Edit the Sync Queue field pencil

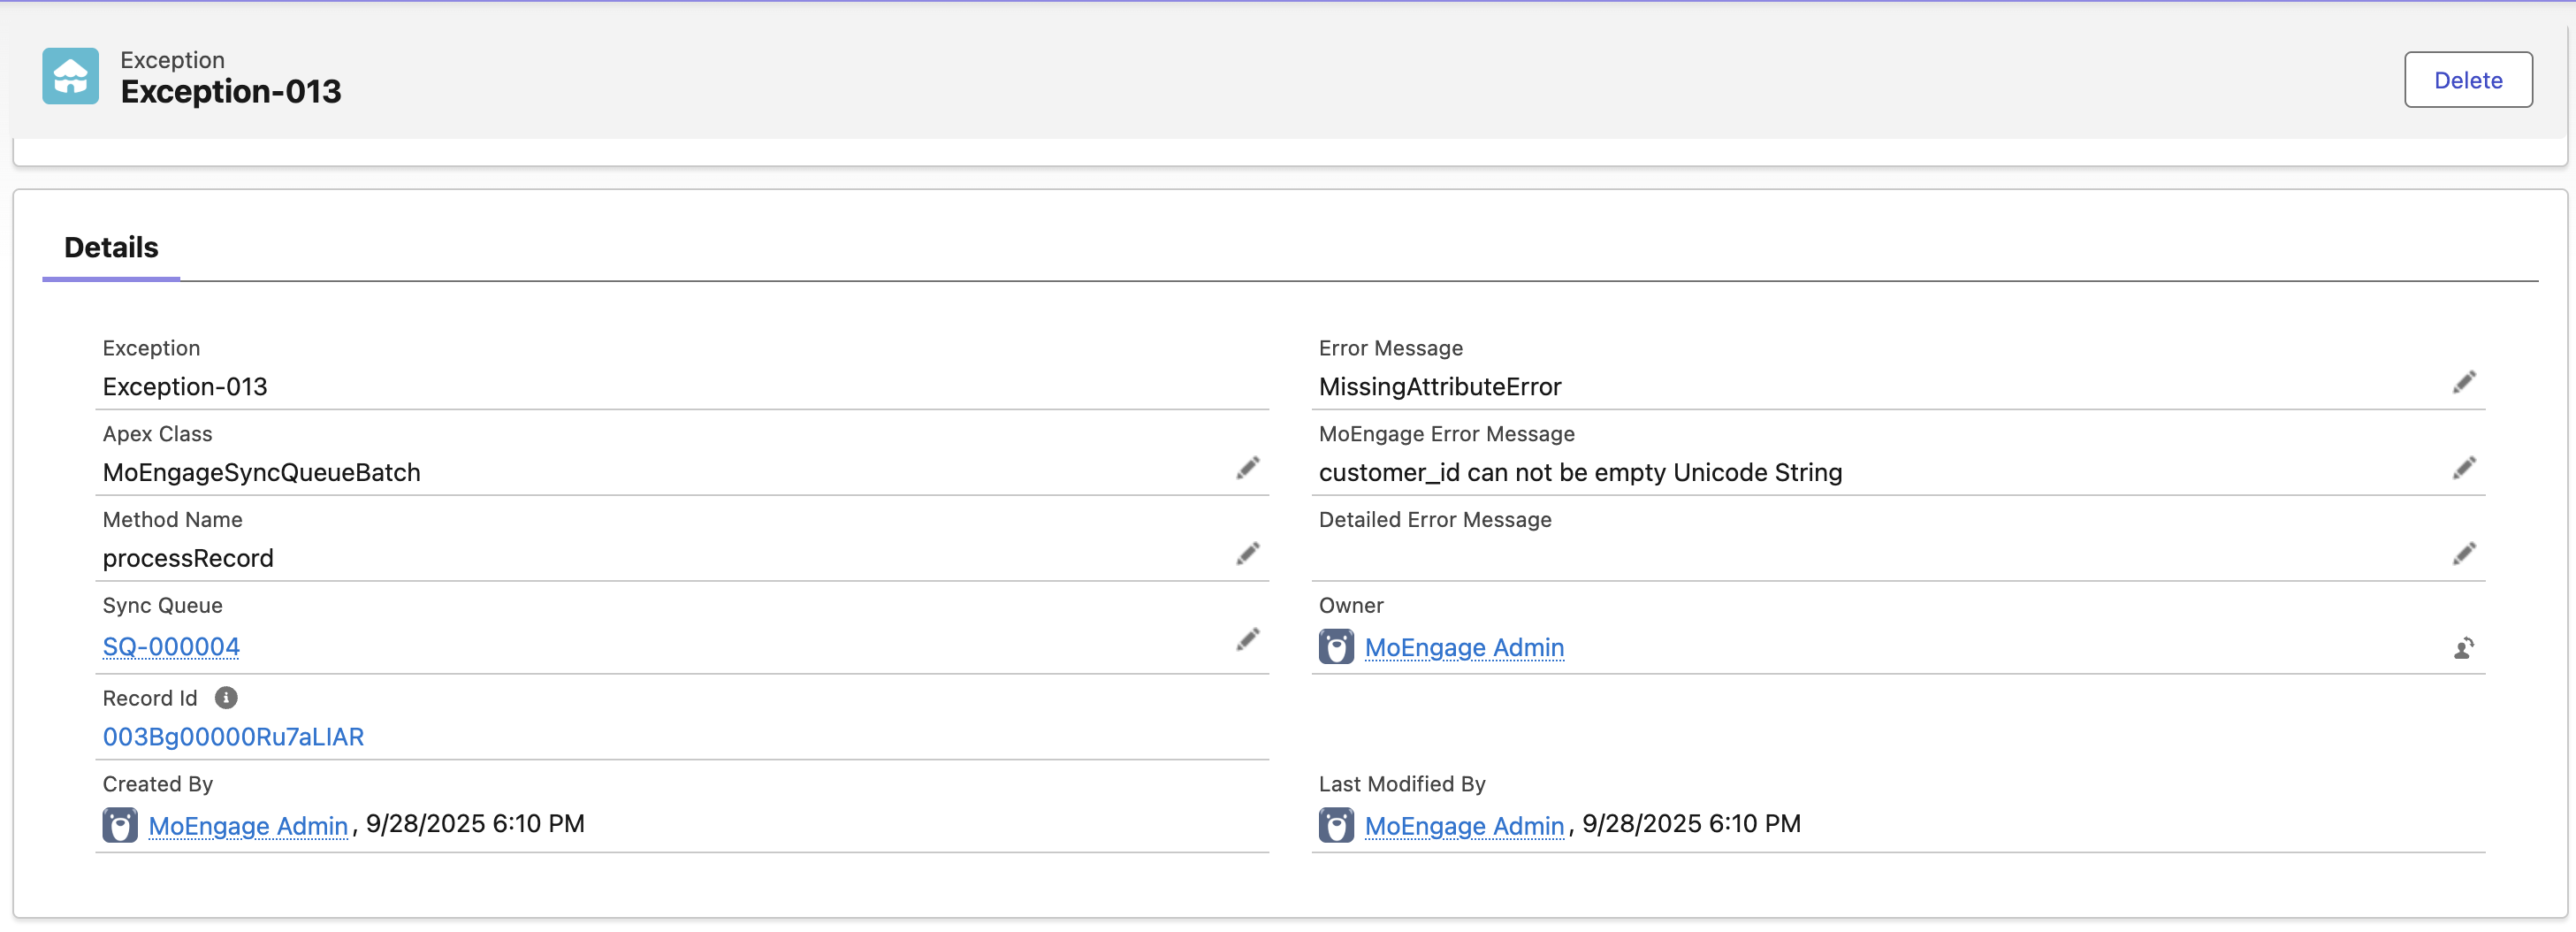click(x=1247, y=640)
